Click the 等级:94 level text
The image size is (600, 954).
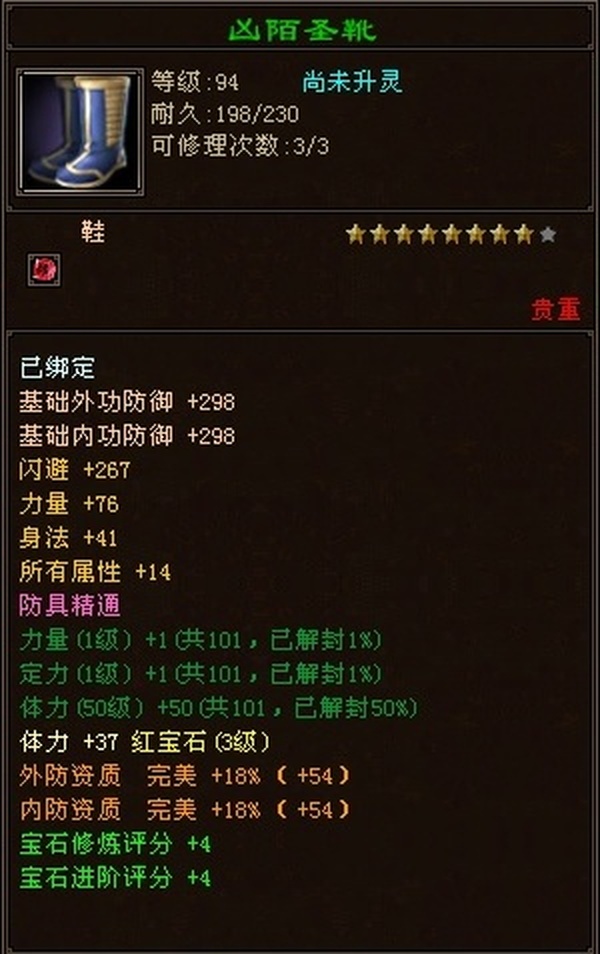(x=195, y=82)
